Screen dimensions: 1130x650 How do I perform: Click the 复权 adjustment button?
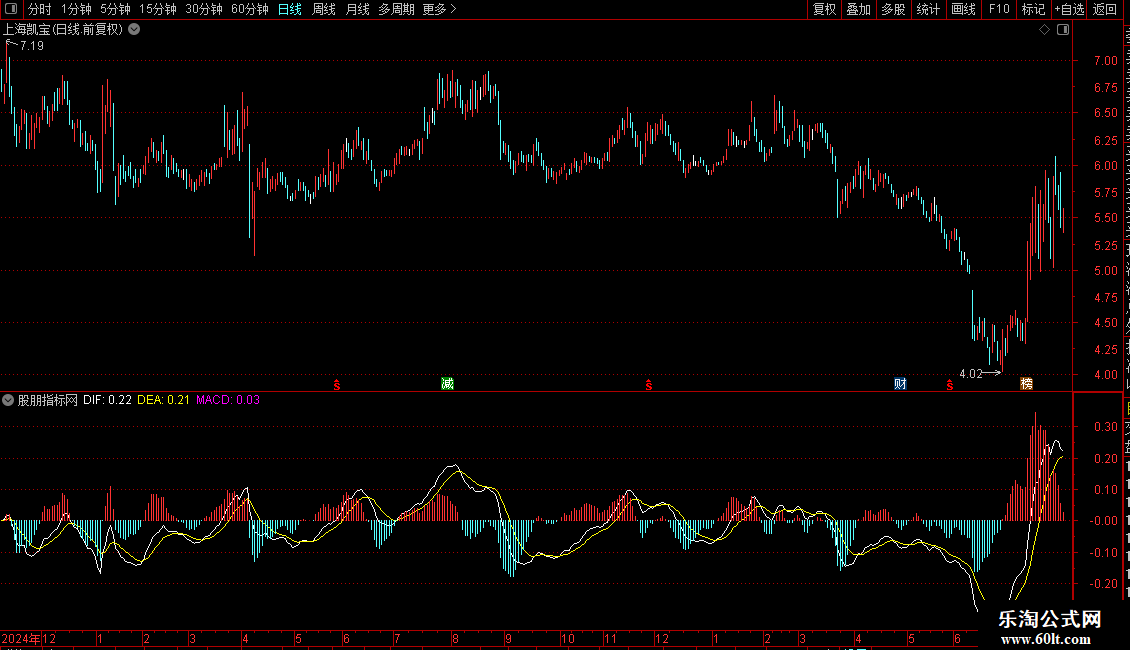(824, 9)
